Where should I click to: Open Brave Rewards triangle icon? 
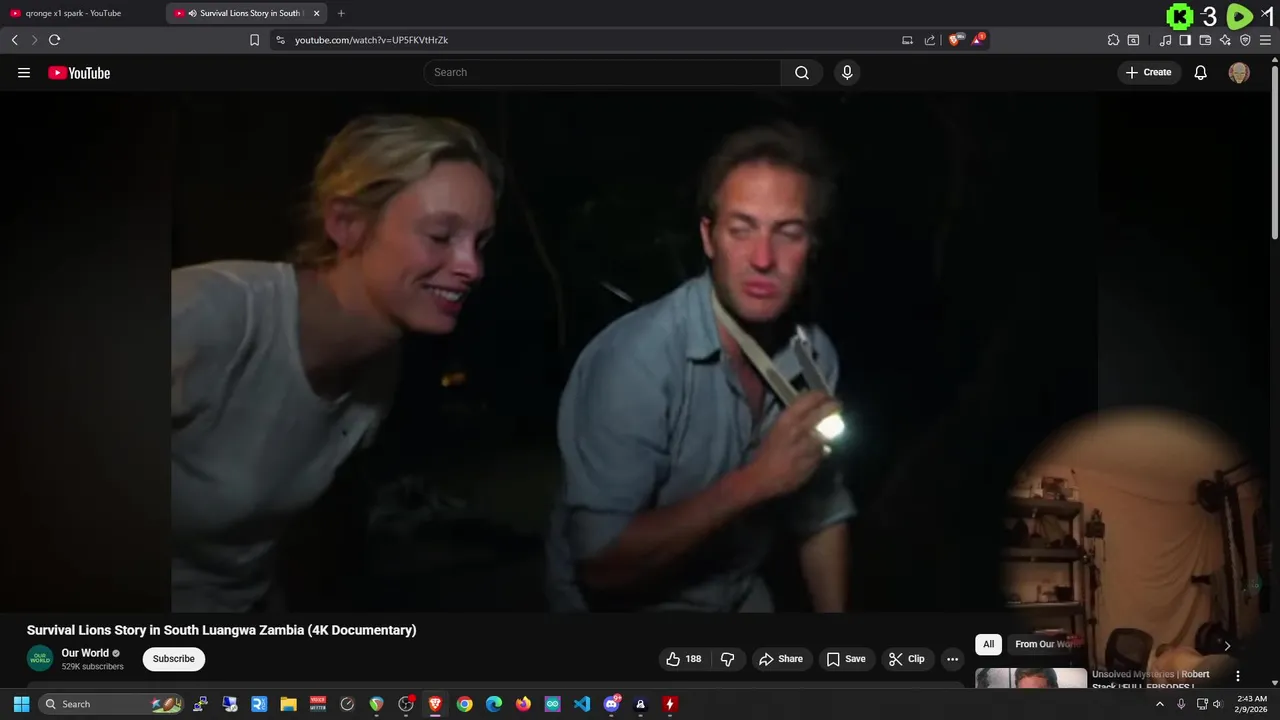coord(979,40)
